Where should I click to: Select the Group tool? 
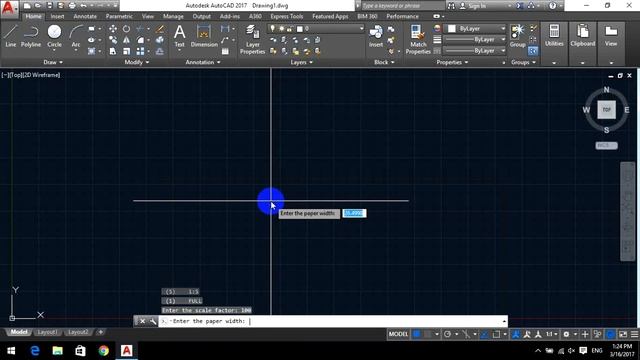pos(518,36)
